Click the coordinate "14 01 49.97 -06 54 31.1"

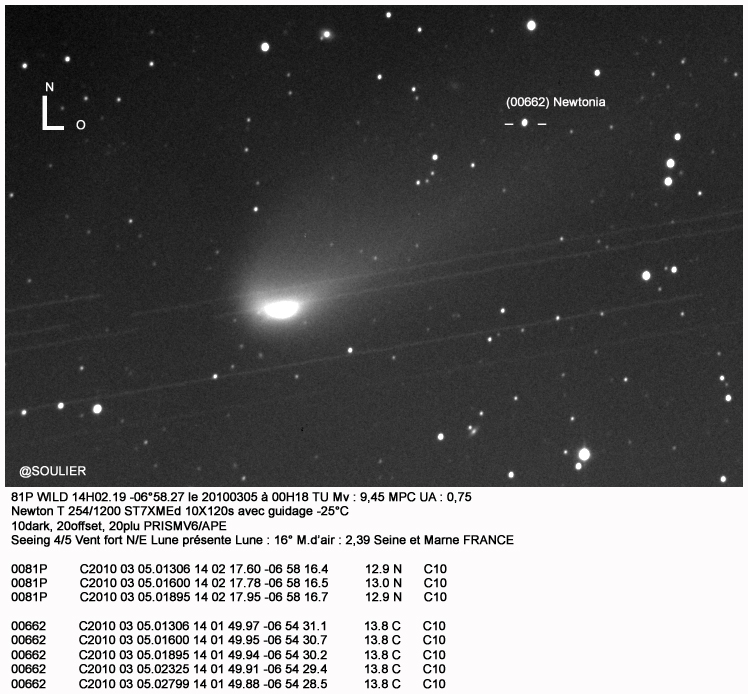click(x=260, y=626)
